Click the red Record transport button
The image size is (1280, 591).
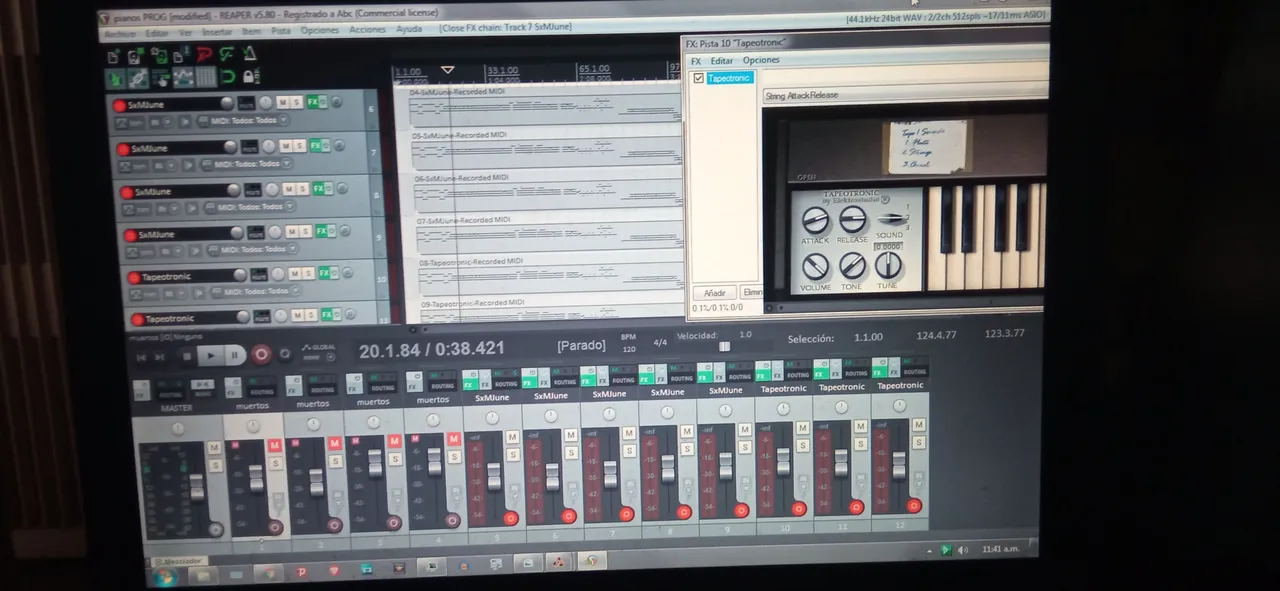261,354
